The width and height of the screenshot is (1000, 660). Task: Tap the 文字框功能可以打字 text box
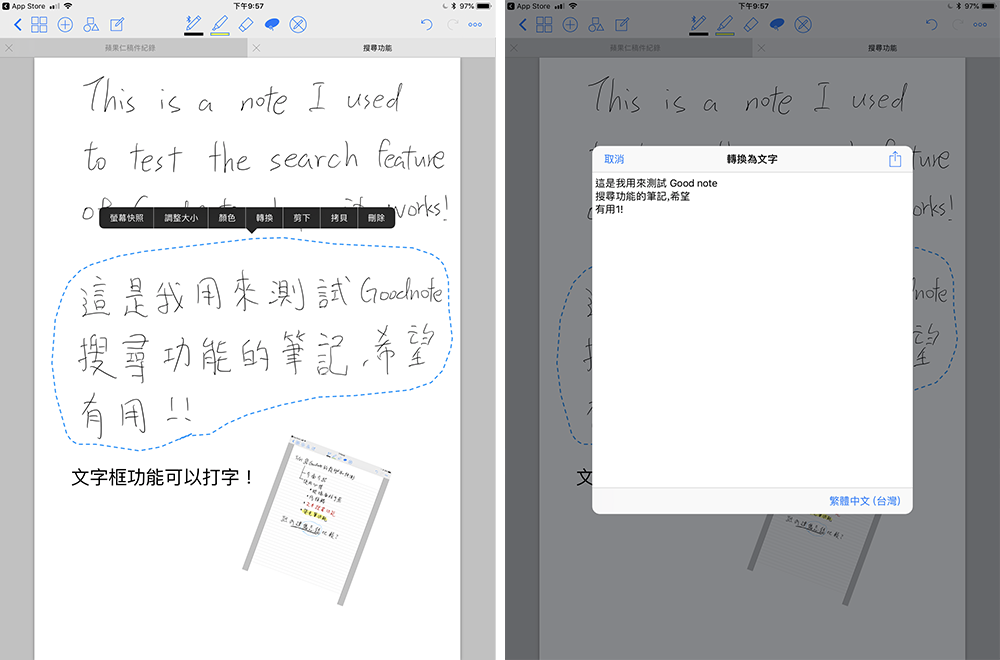click(163, 477)
